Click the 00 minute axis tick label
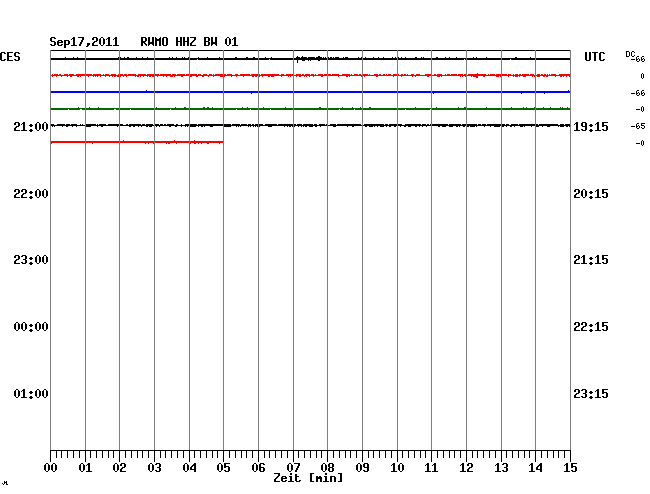 point(51,468)
